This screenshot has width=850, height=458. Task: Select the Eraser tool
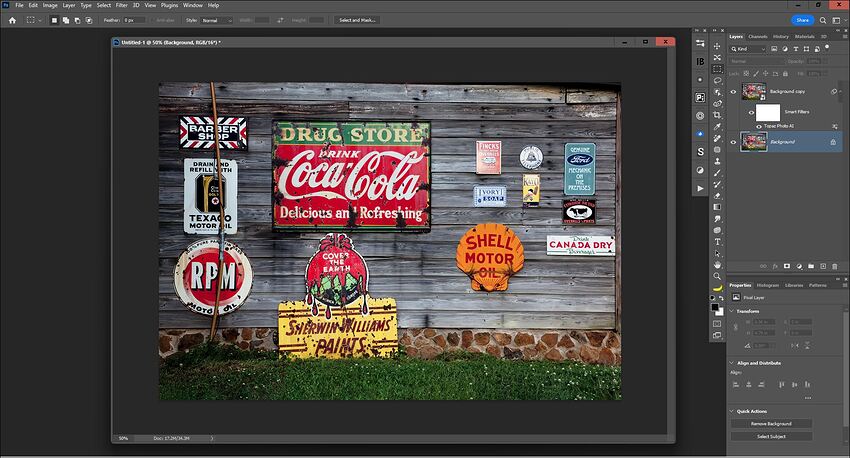pos(717,196)
